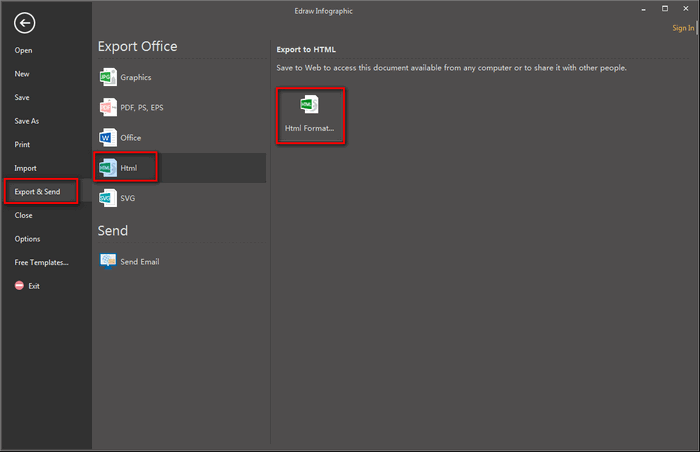Click the Send Email icon
The height and width of the screenshot is (452, 700).
tap(108, 262)
